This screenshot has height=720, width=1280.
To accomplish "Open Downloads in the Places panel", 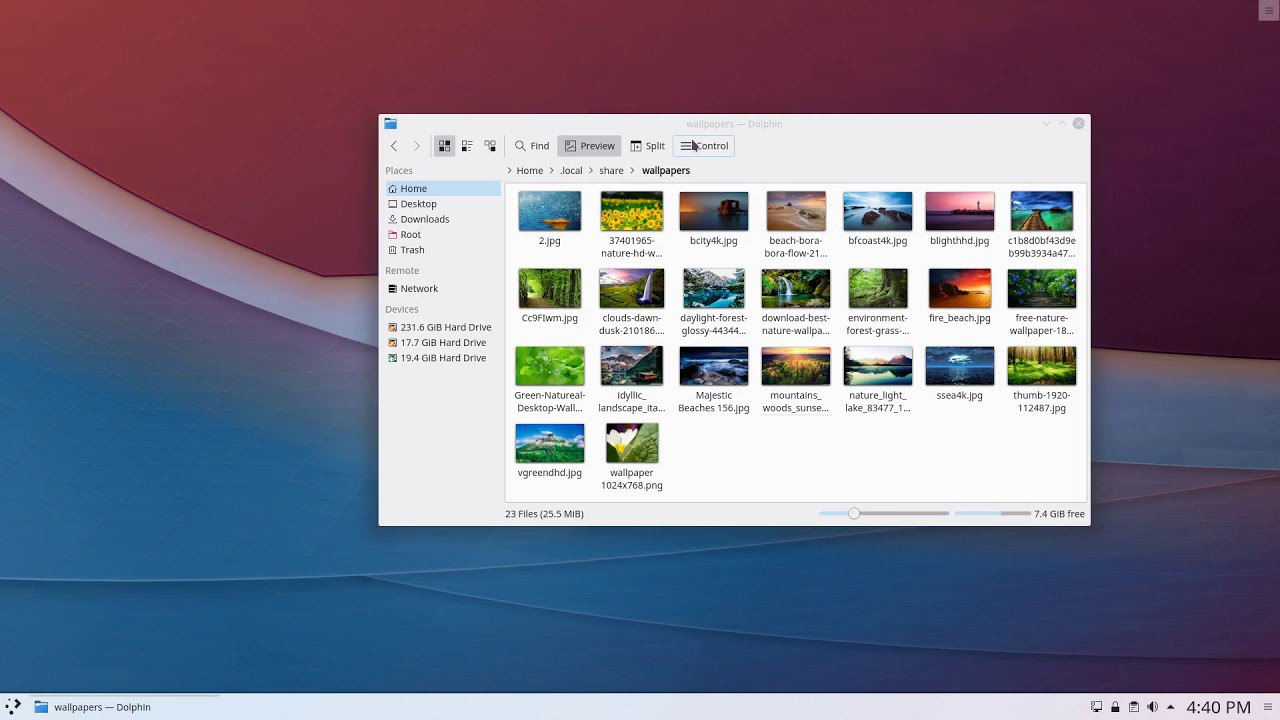I will pos(443,219).
